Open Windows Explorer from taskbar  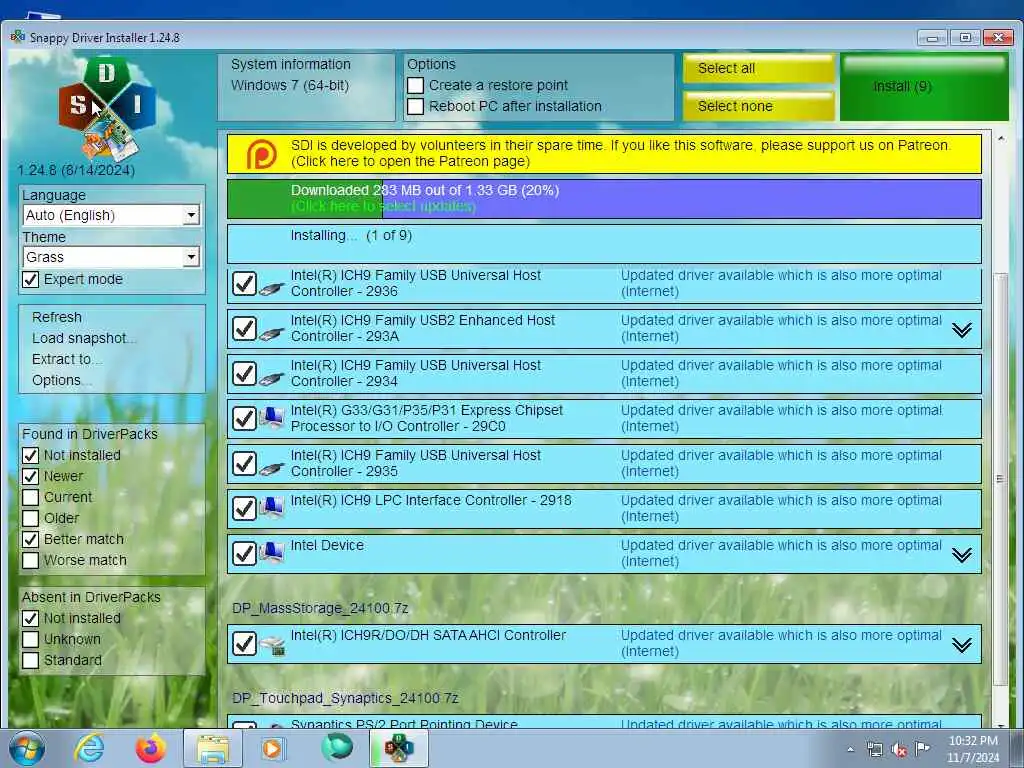tap(213, 748)
